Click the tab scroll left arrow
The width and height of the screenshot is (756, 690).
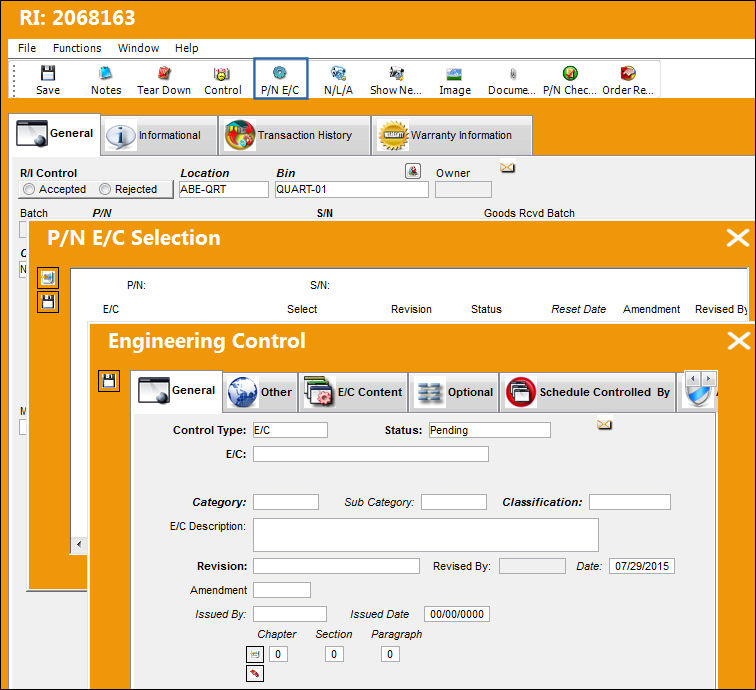click(x=693, y=379)
